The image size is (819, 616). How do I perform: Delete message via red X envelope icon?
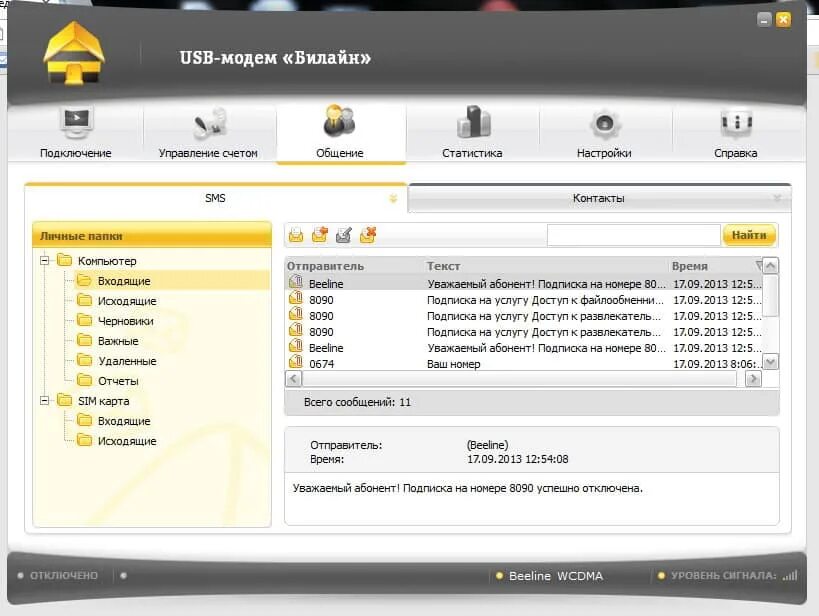(x=368, y=235)
